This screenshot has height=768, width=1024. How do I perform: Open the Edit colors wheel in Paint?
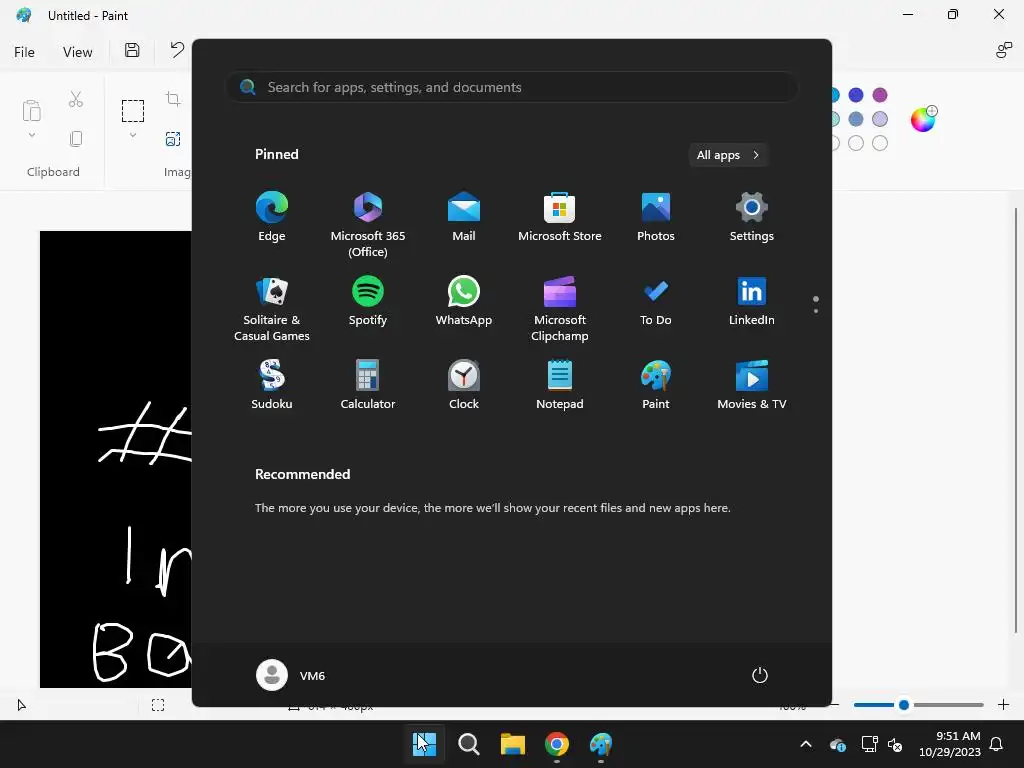pyautogui.click(x=923, y=119)
